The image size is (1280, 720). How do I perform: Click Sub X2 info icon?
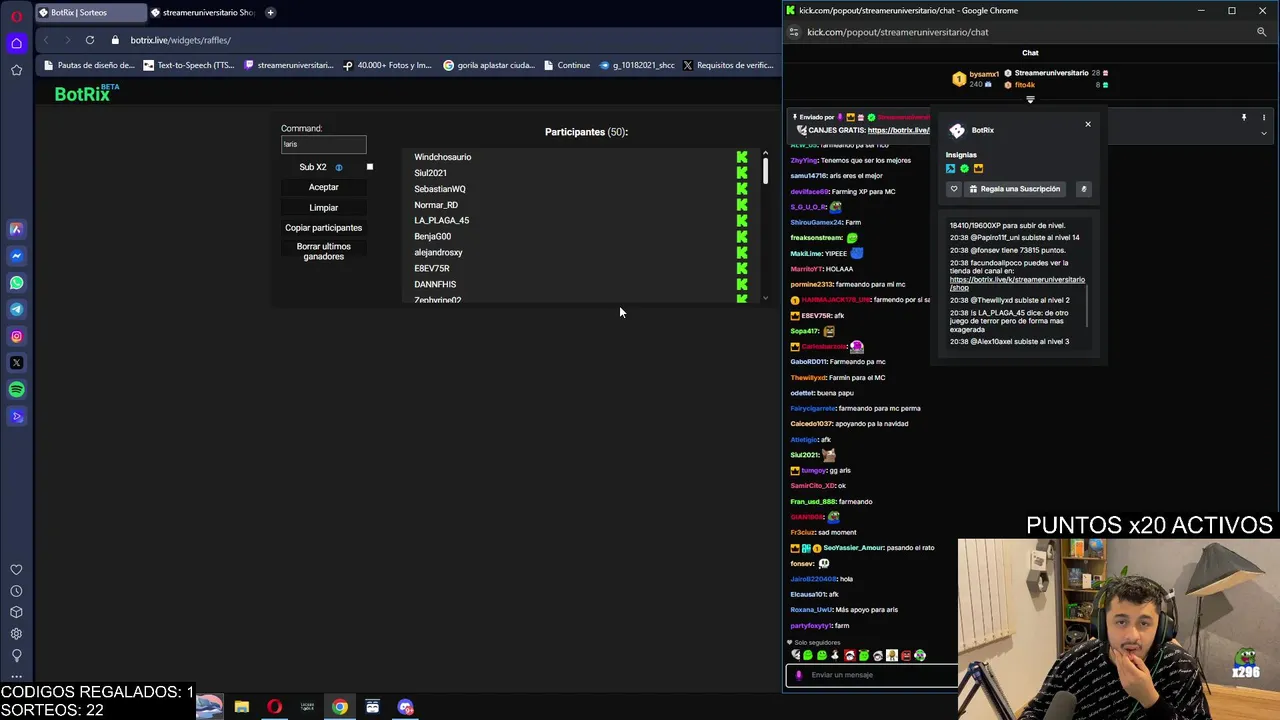pyautogui.click(x=339, y=168)
